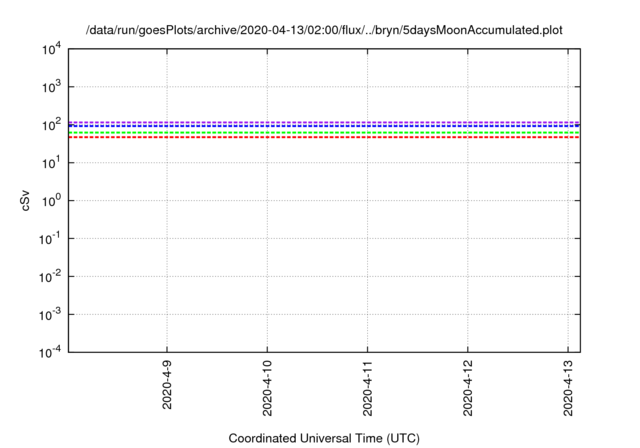Click the 2020-4-11 date tick label
640x448 pixels.
[367, 388]
